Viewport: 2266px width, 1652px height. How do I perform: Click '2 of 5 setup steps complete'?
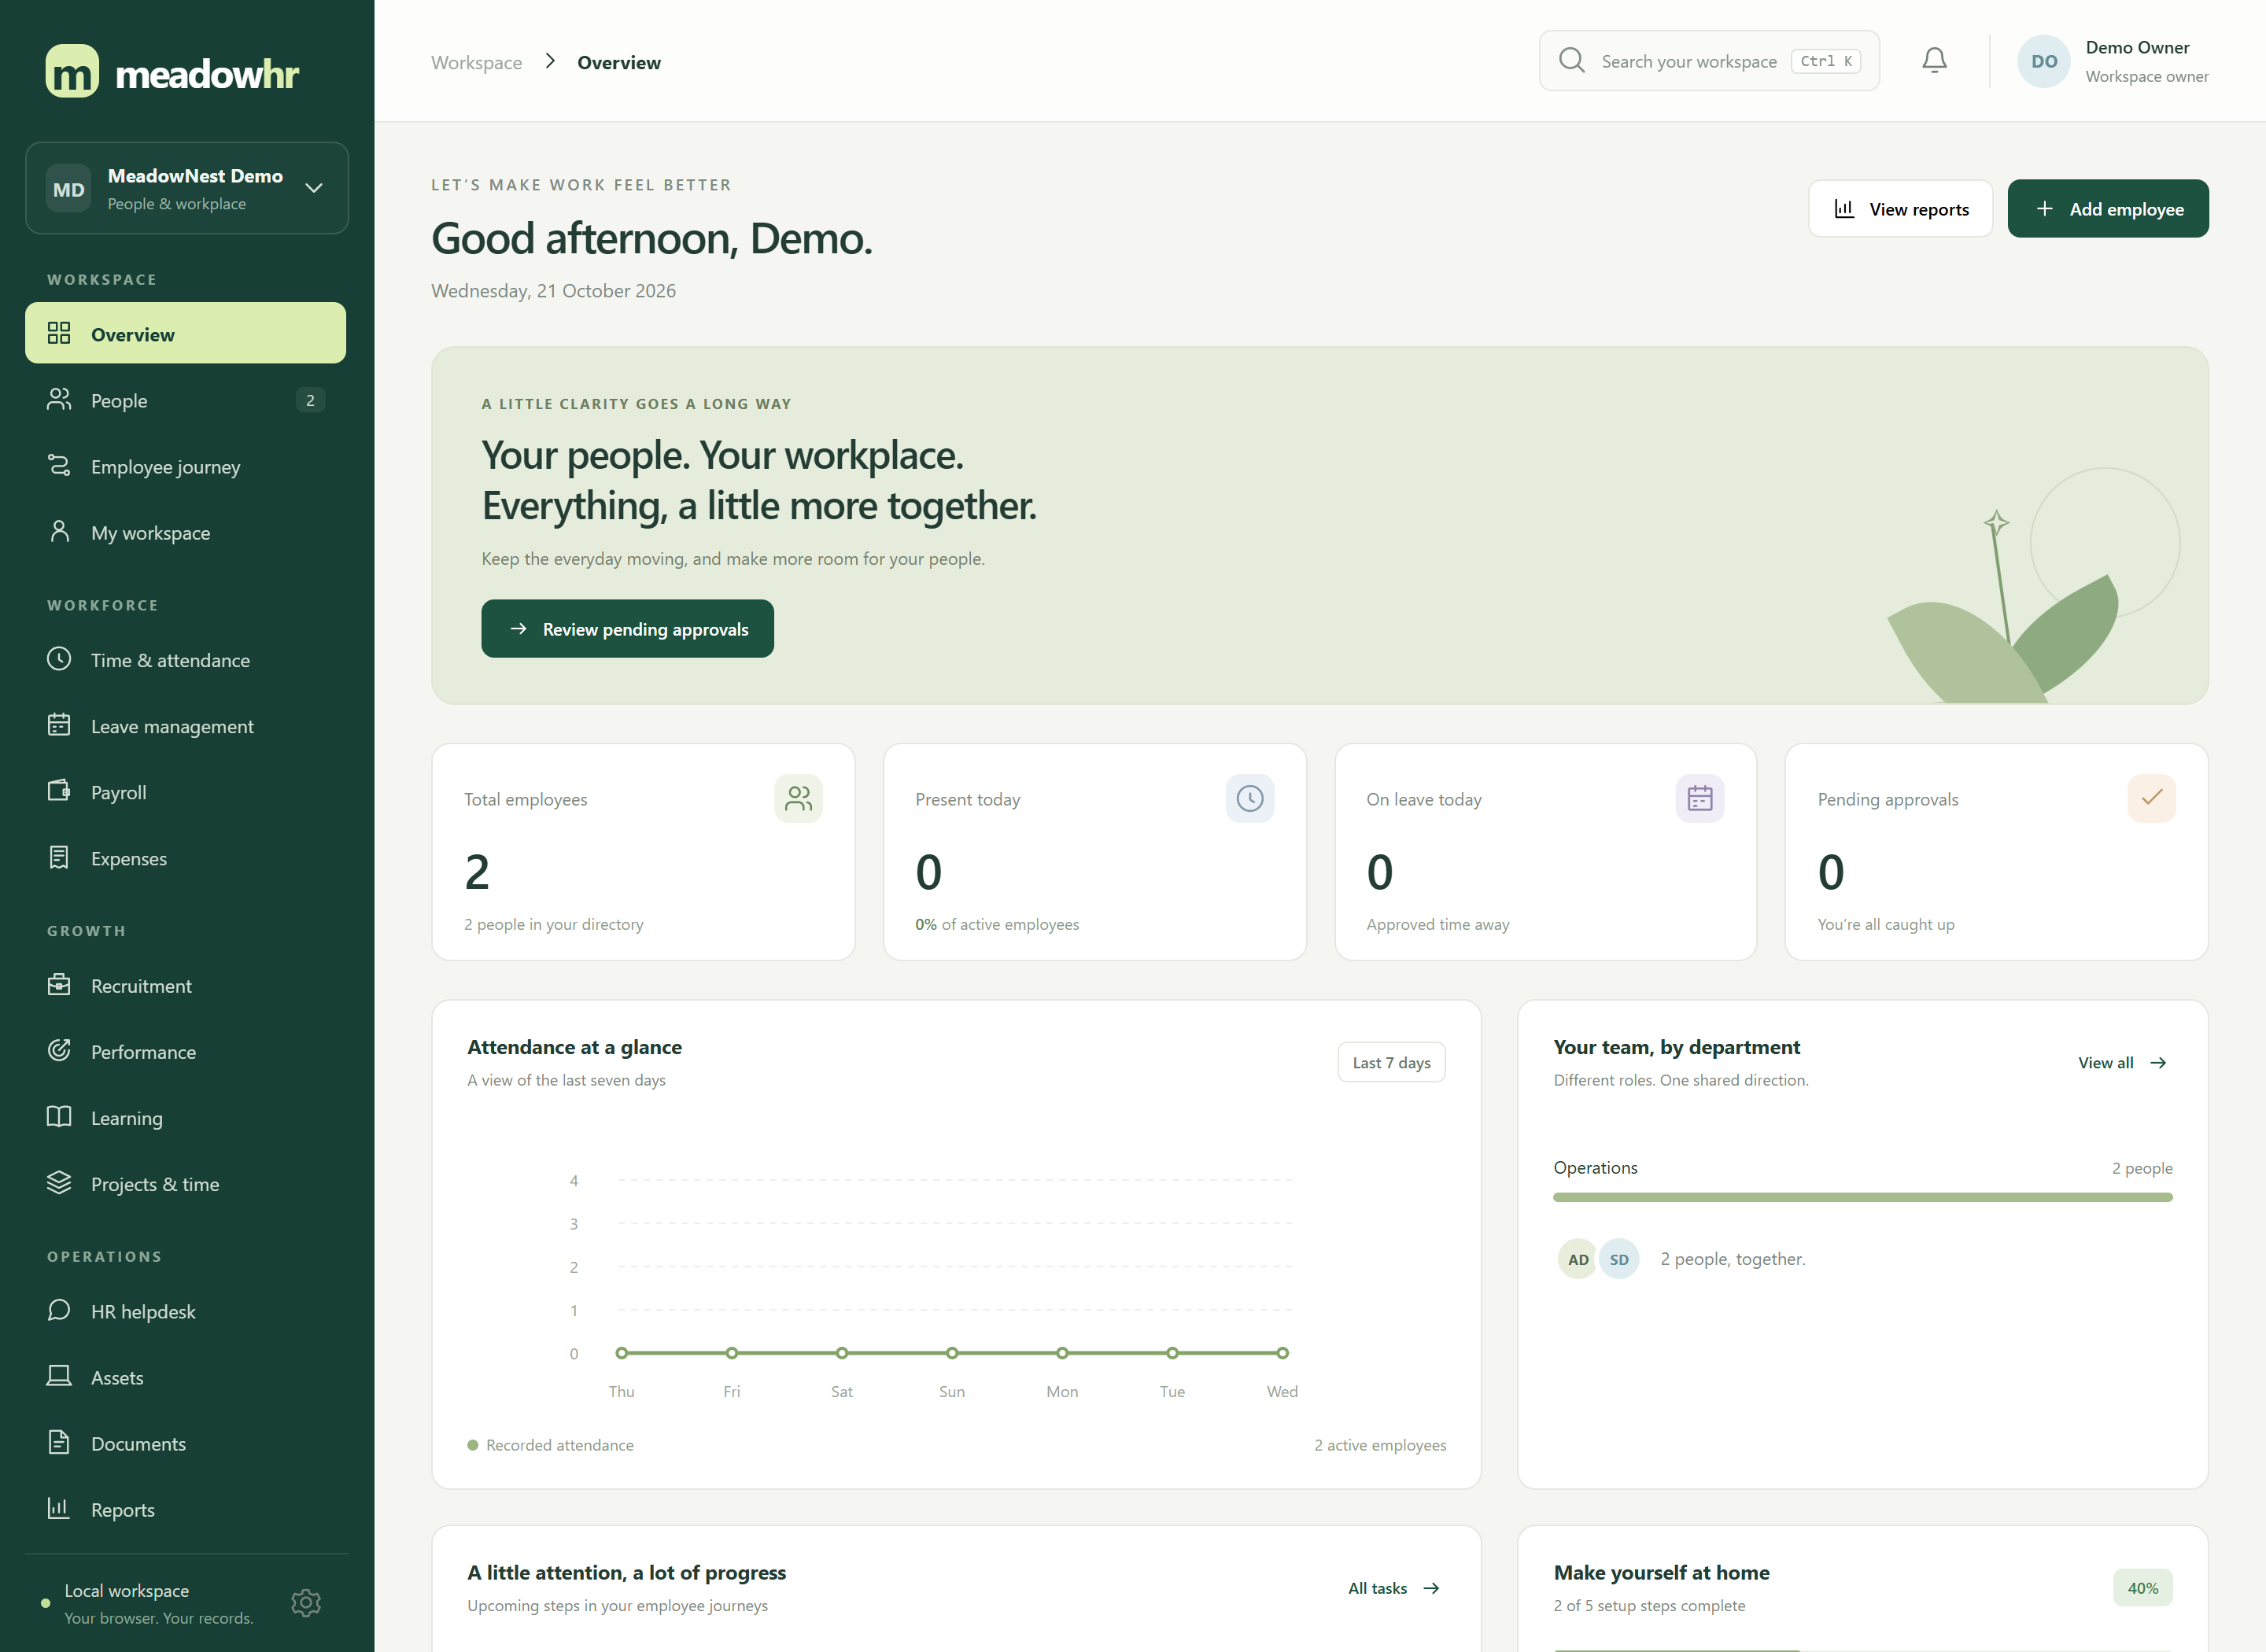[x=1649, y=1605]
